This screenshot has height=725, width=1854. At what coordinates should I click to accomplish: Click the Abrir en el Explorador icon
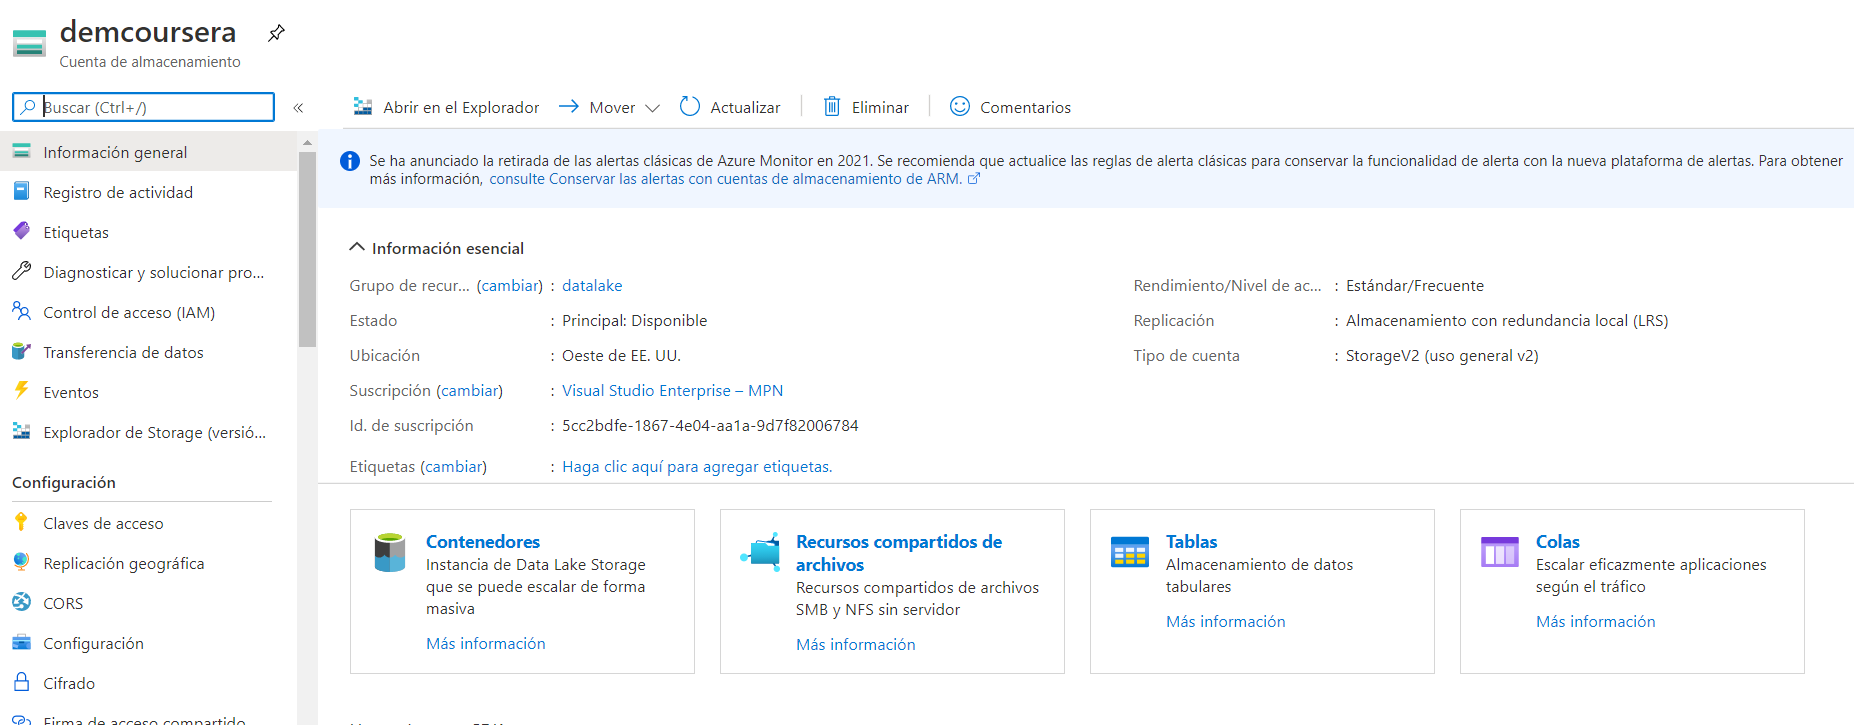point(363,107)
